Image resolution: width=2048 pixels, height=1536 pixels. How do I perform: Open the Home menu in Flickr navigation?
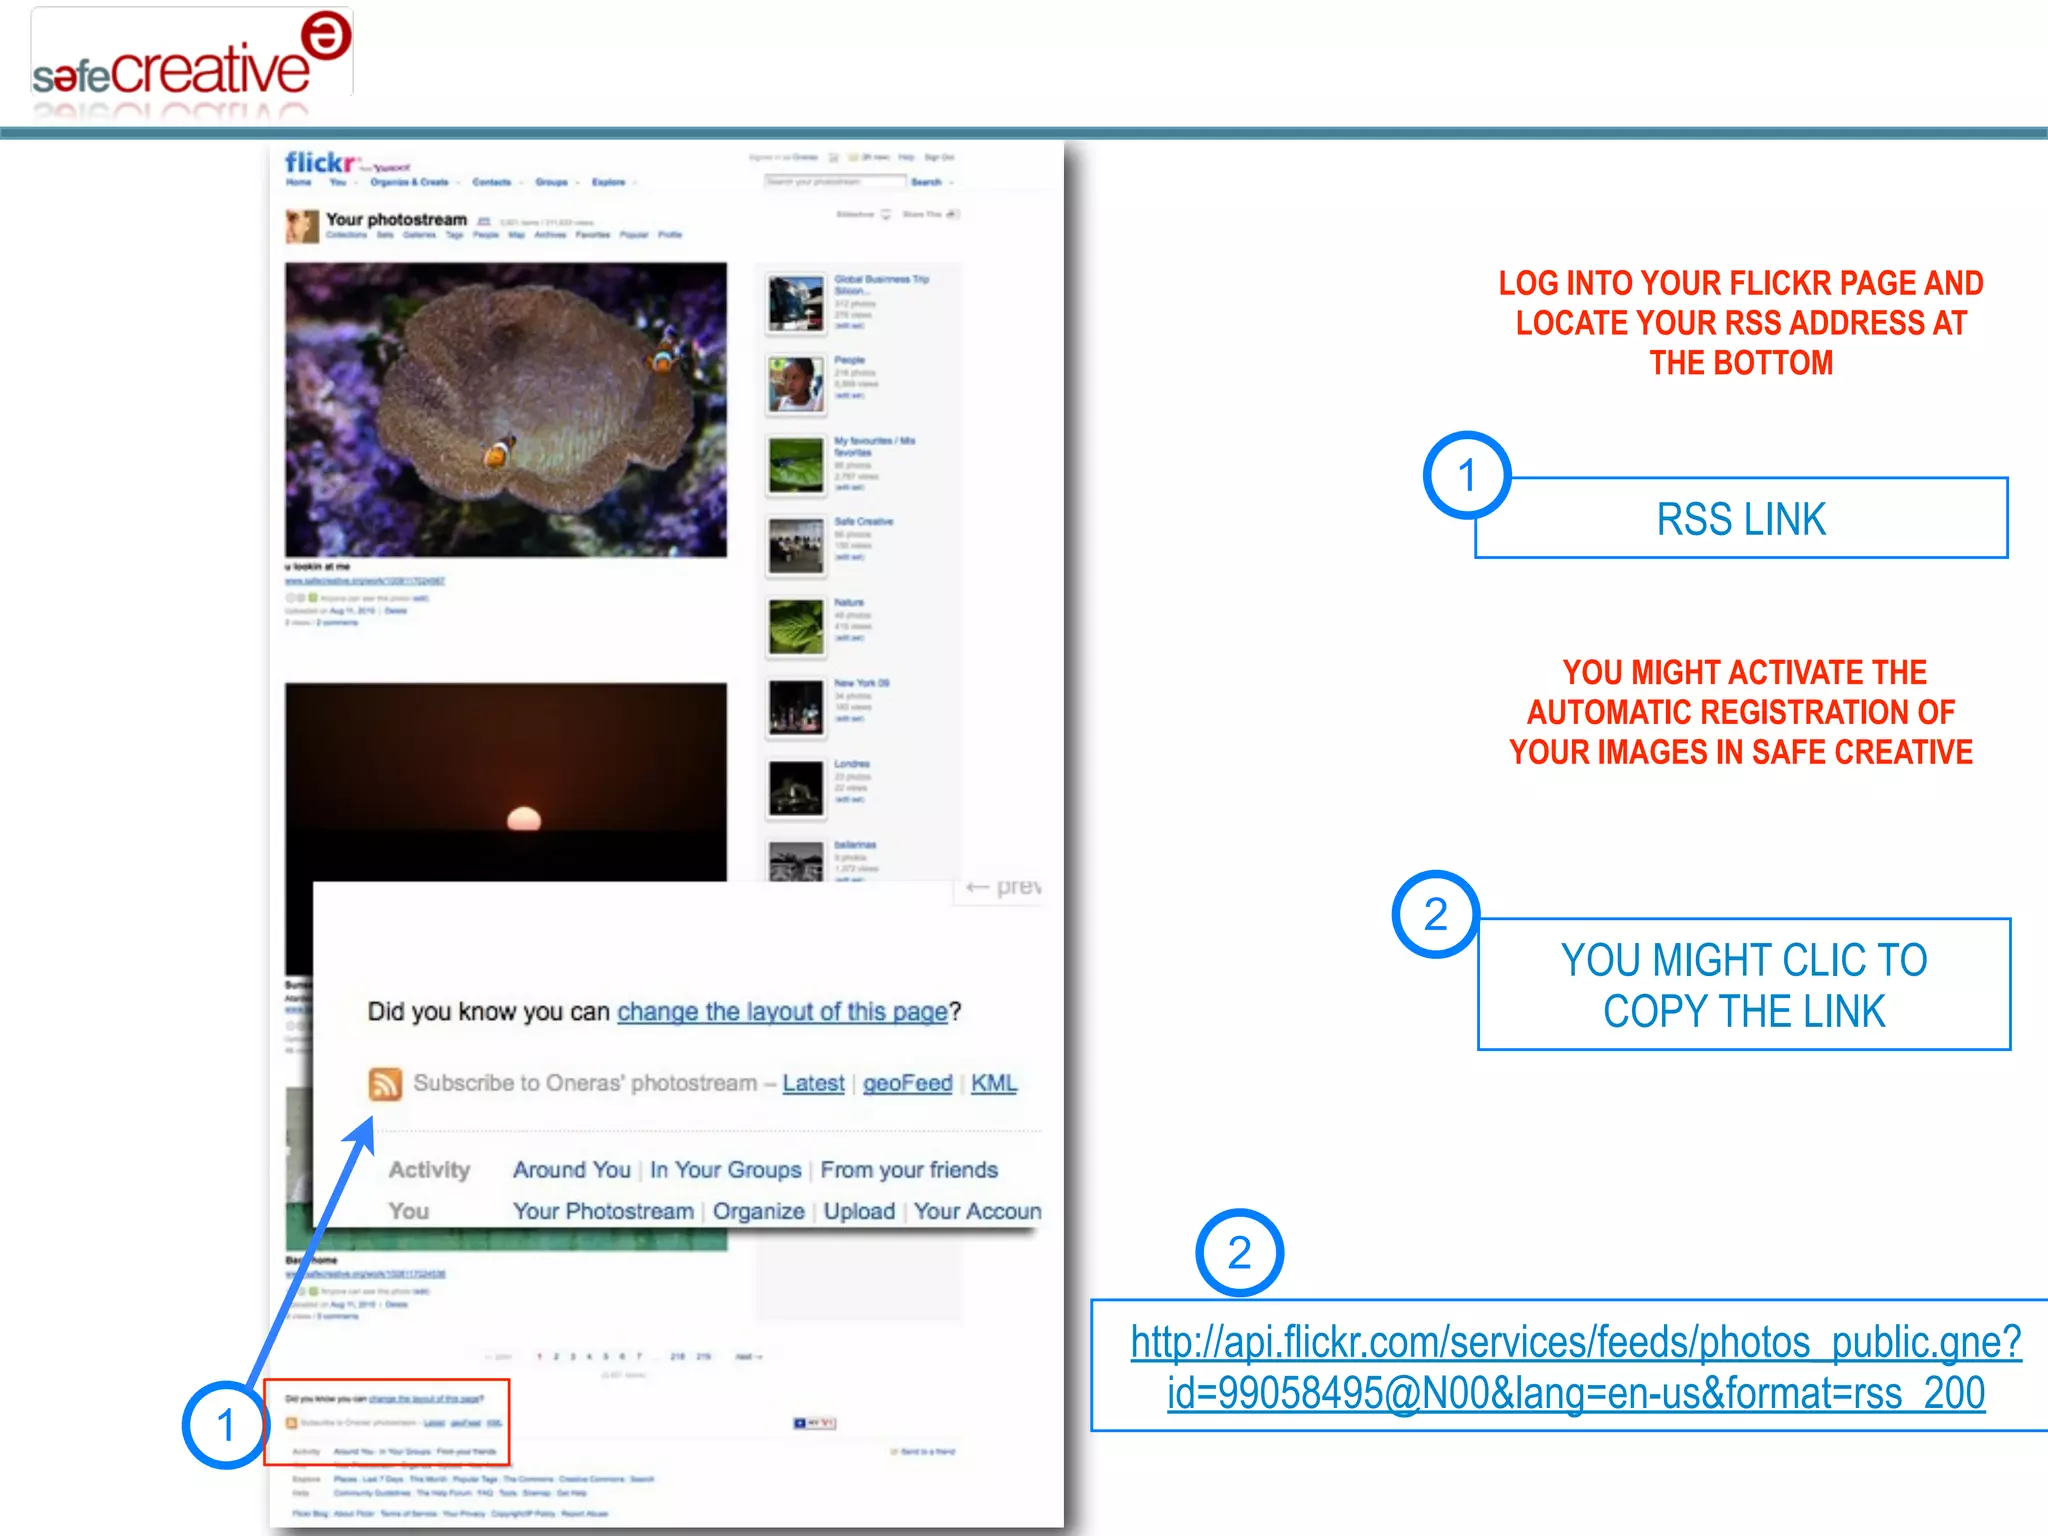click(x=299, y=182)
